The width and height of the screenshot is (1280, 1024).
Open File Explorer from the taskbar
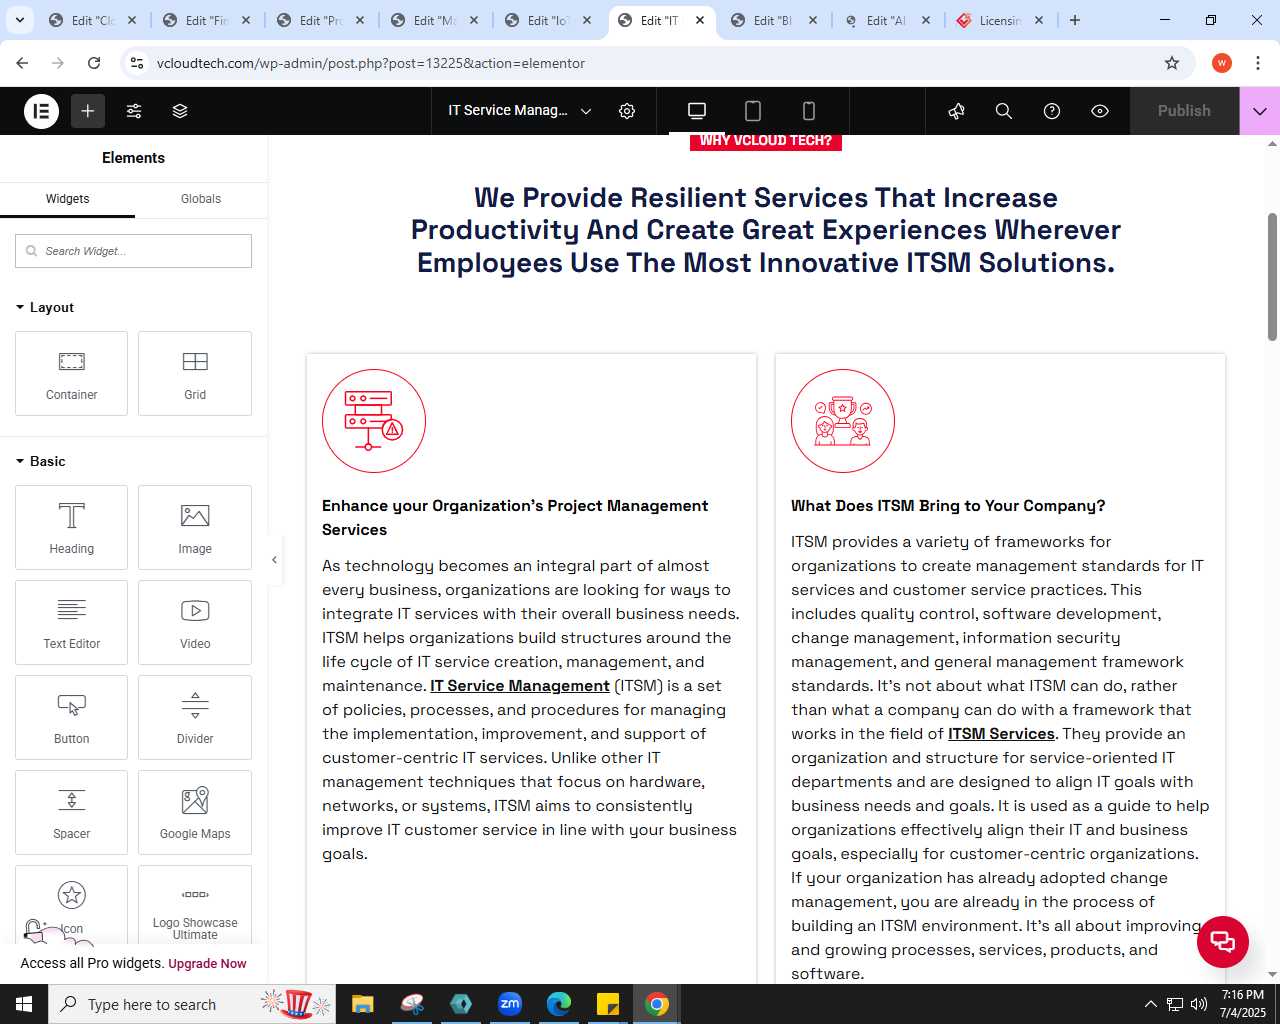coord(363,1004)
